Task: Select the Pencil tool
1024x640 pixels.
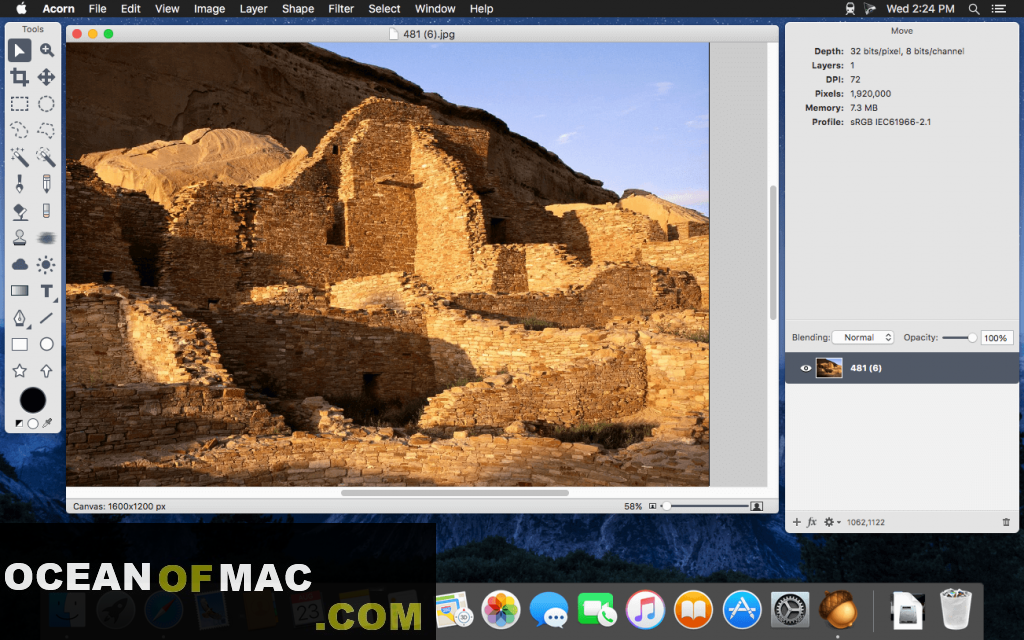Action: (x=46, y=184)
